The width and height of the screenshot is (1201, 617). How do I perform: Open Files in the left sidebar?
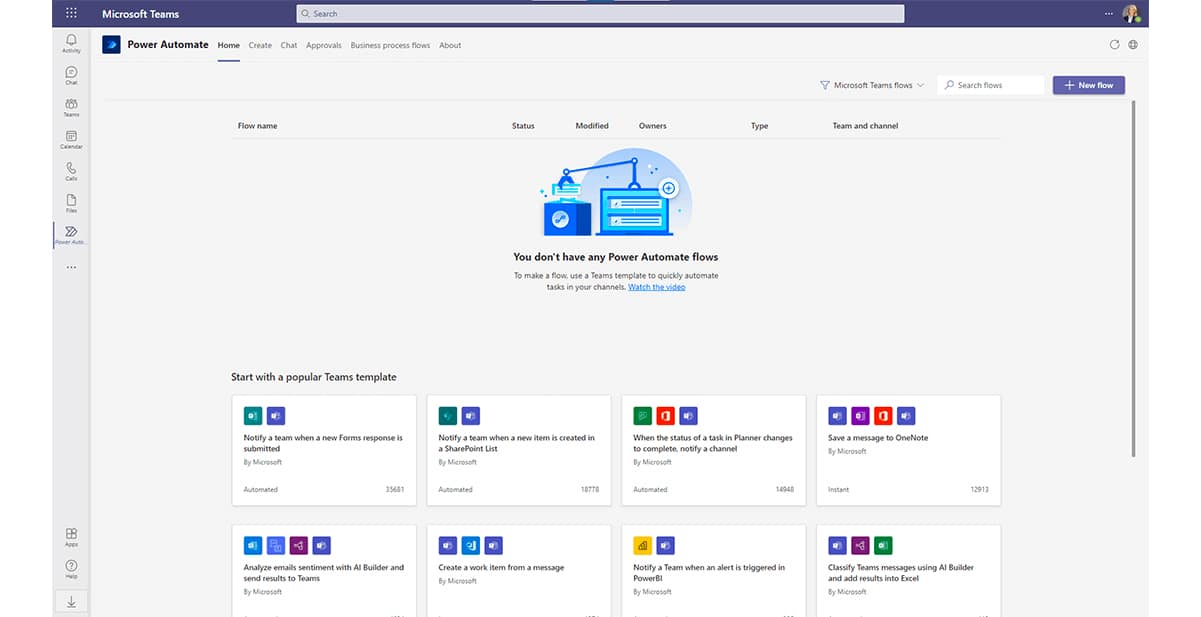(x=71, y=203)
